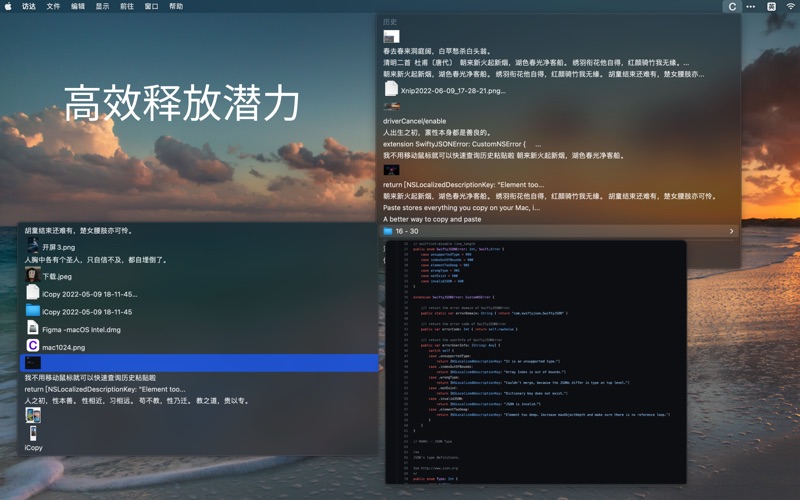This screenshot has height=500, width=800.
Task: Select Paste stores everything you copy entry
Action: pyautogui.click(x=461, y=208)
